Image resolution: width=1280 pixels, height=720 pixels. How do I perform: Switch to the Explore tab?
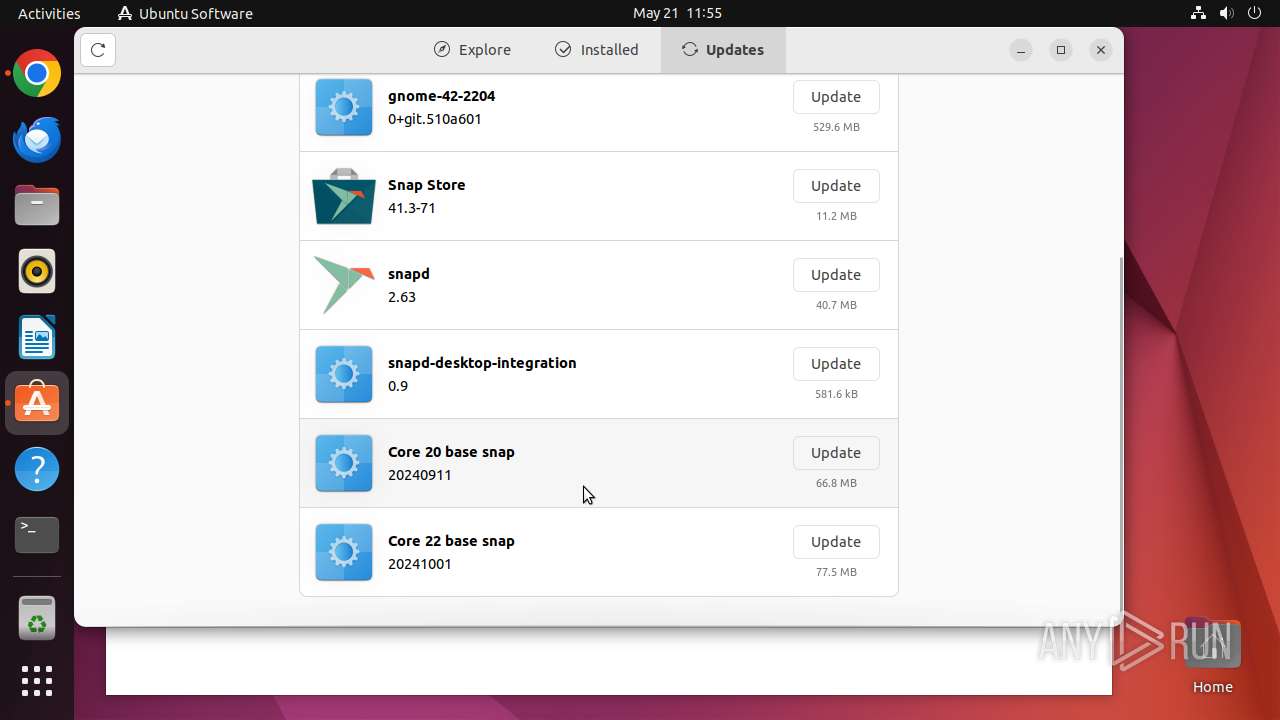[472, 50]
